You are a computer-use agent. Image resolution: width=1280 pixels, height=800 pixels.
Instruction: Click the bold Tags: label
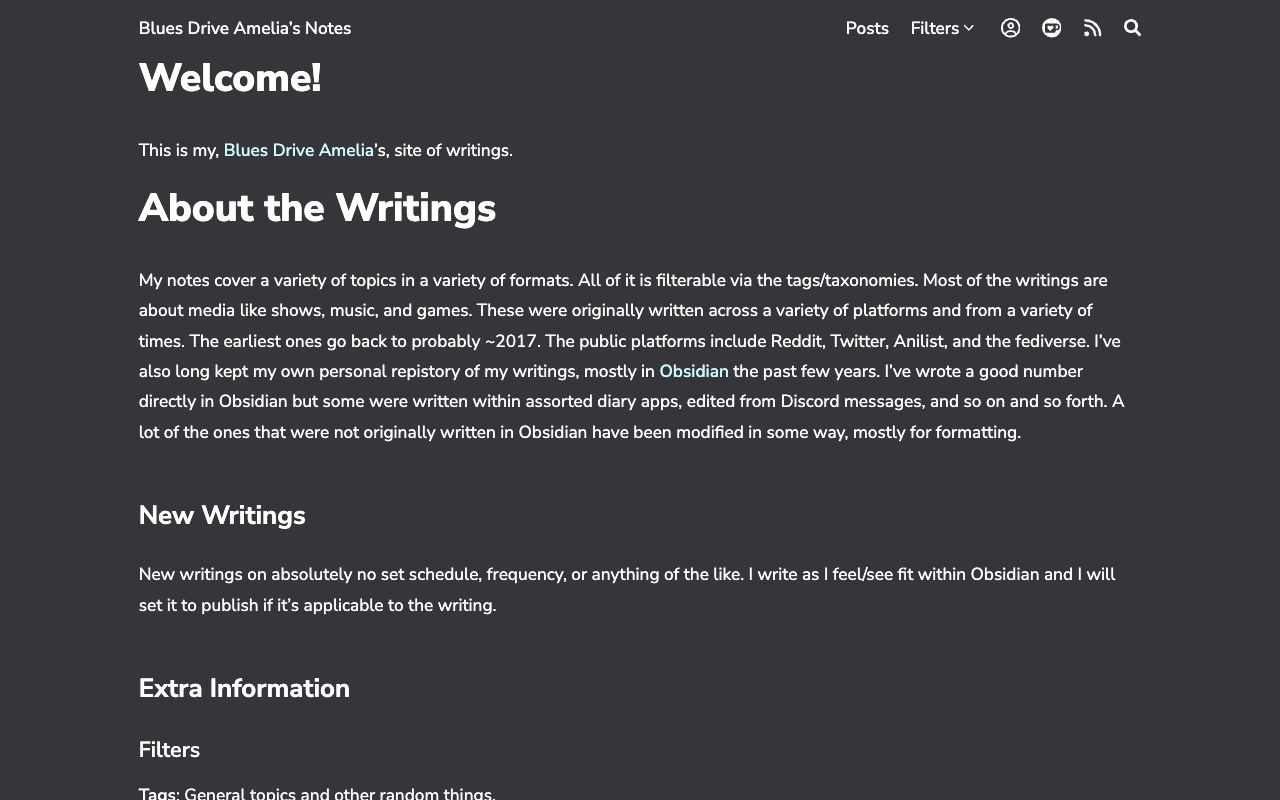click(159, 794)
